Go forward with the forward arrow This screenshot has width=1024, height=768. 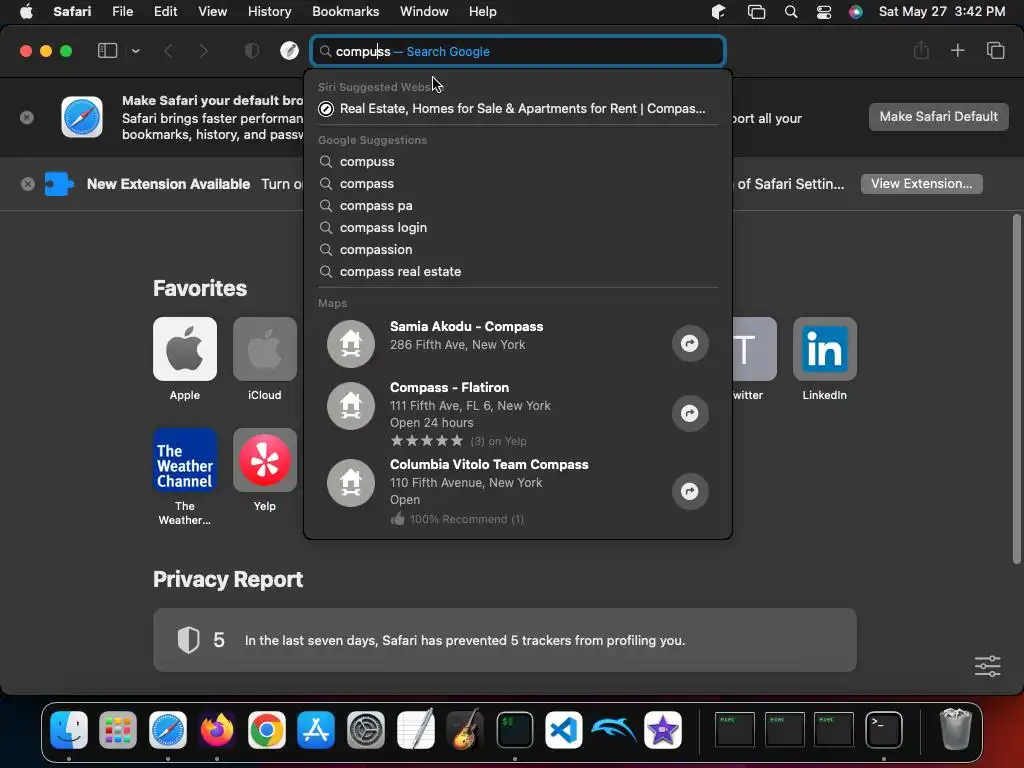pyautogui.click(x=203, y=51)
